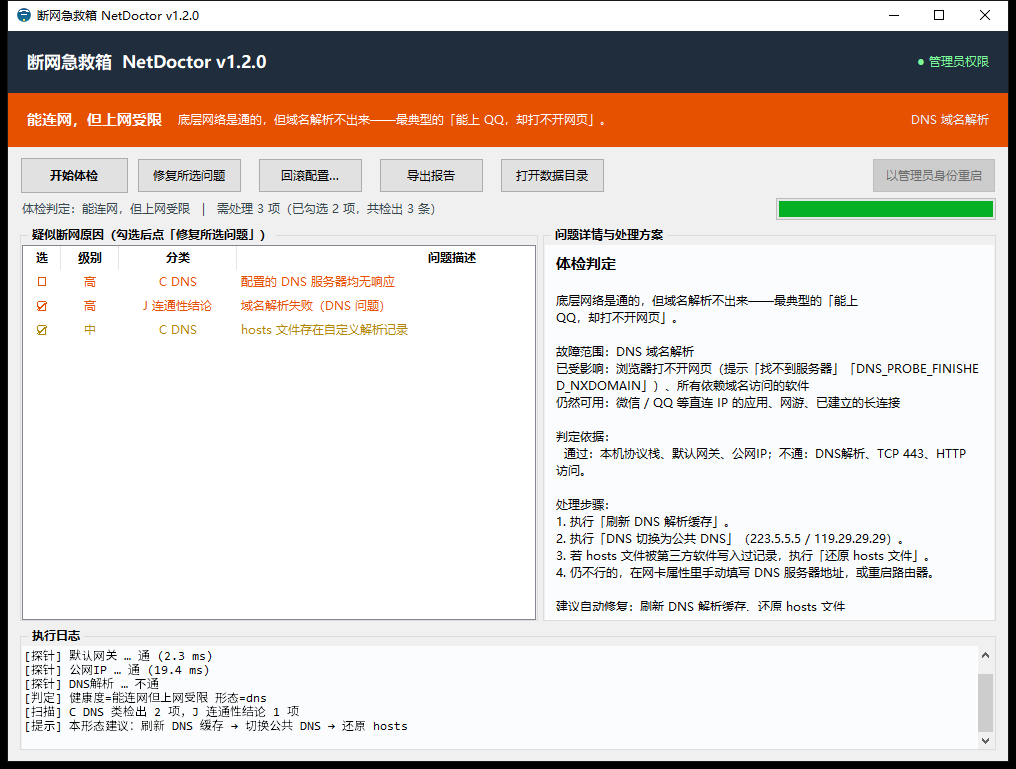Click 以管理员身份重启 button
This screenshot has height=769, width=1016.
click(x=934, y=176)
